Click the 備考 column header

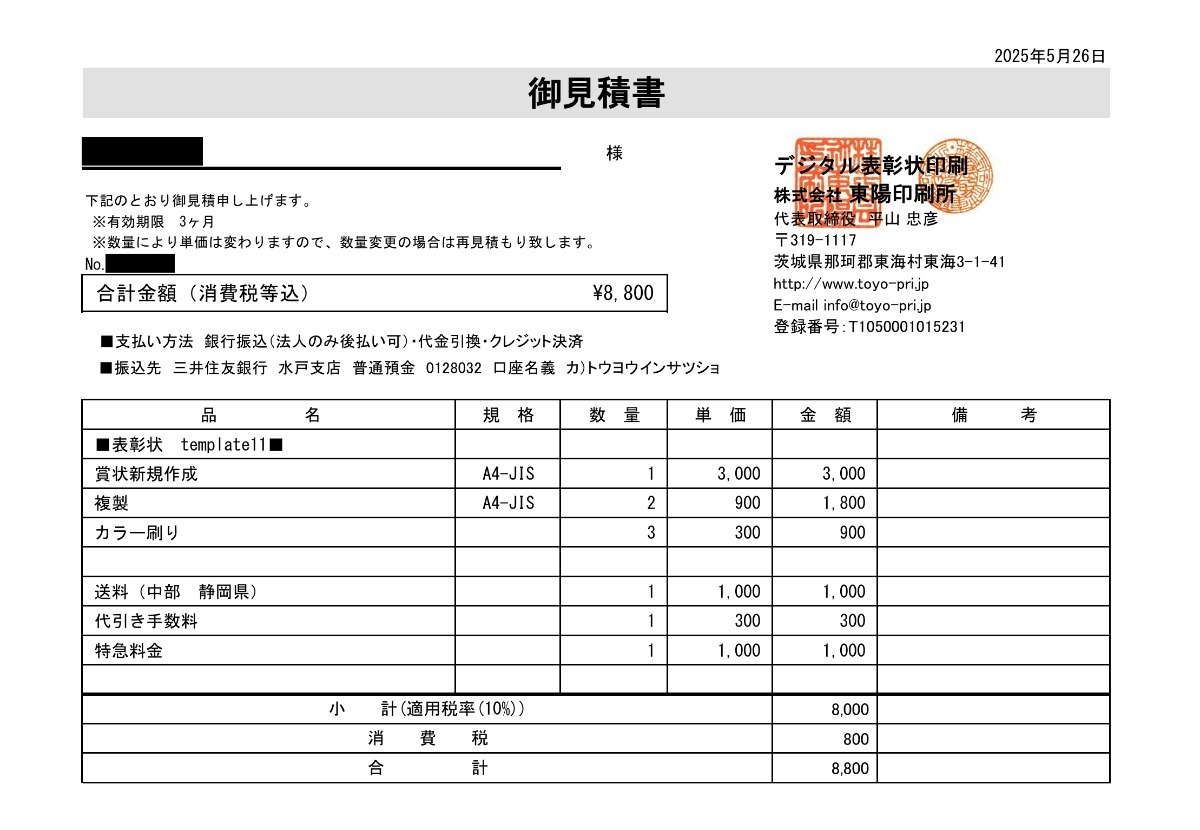[994, 415]
